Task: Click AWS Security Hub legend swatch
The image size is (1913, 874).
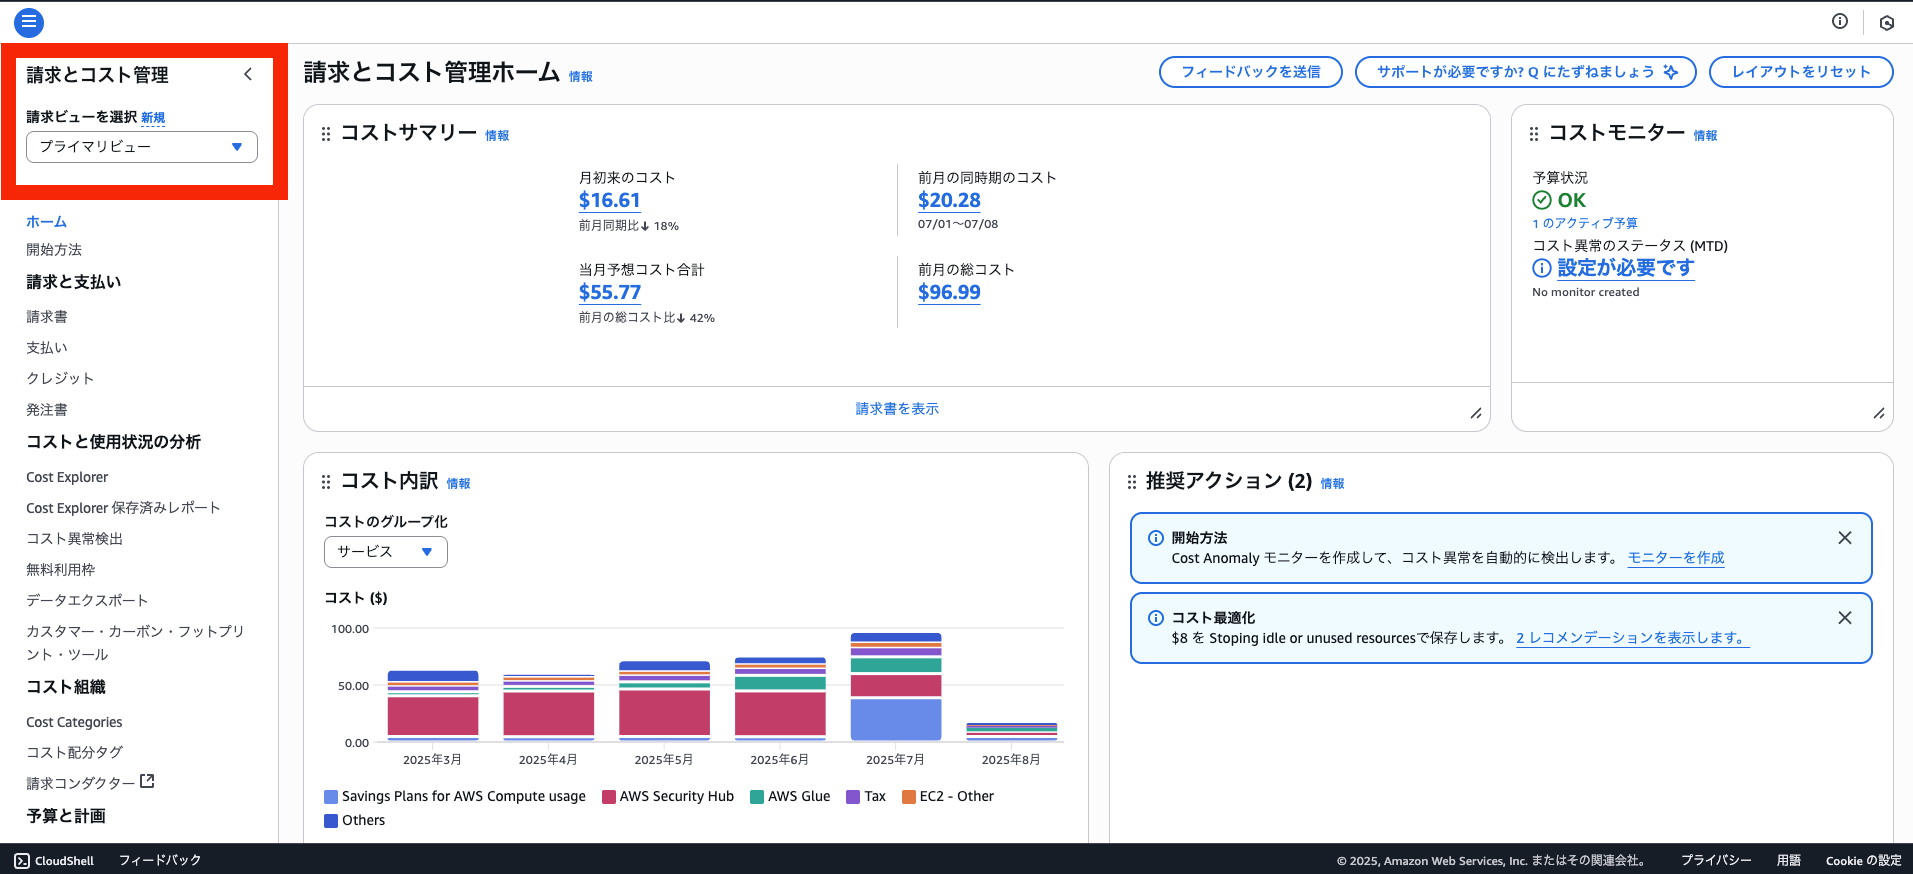Action: point(609,797)
